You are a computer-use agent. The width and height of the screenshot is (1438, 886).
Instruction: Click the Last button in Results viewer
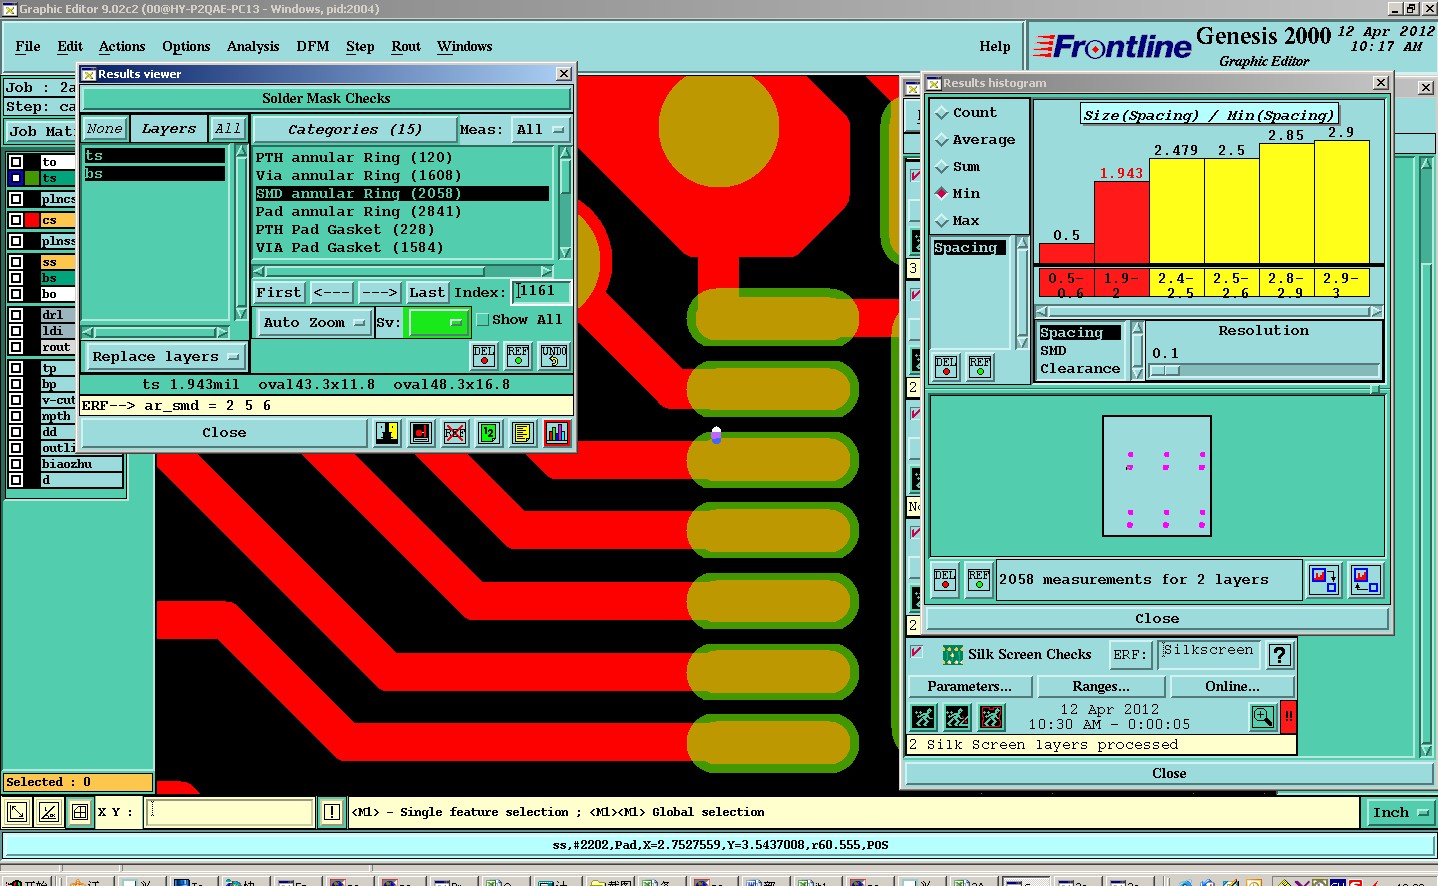[427, 293]
